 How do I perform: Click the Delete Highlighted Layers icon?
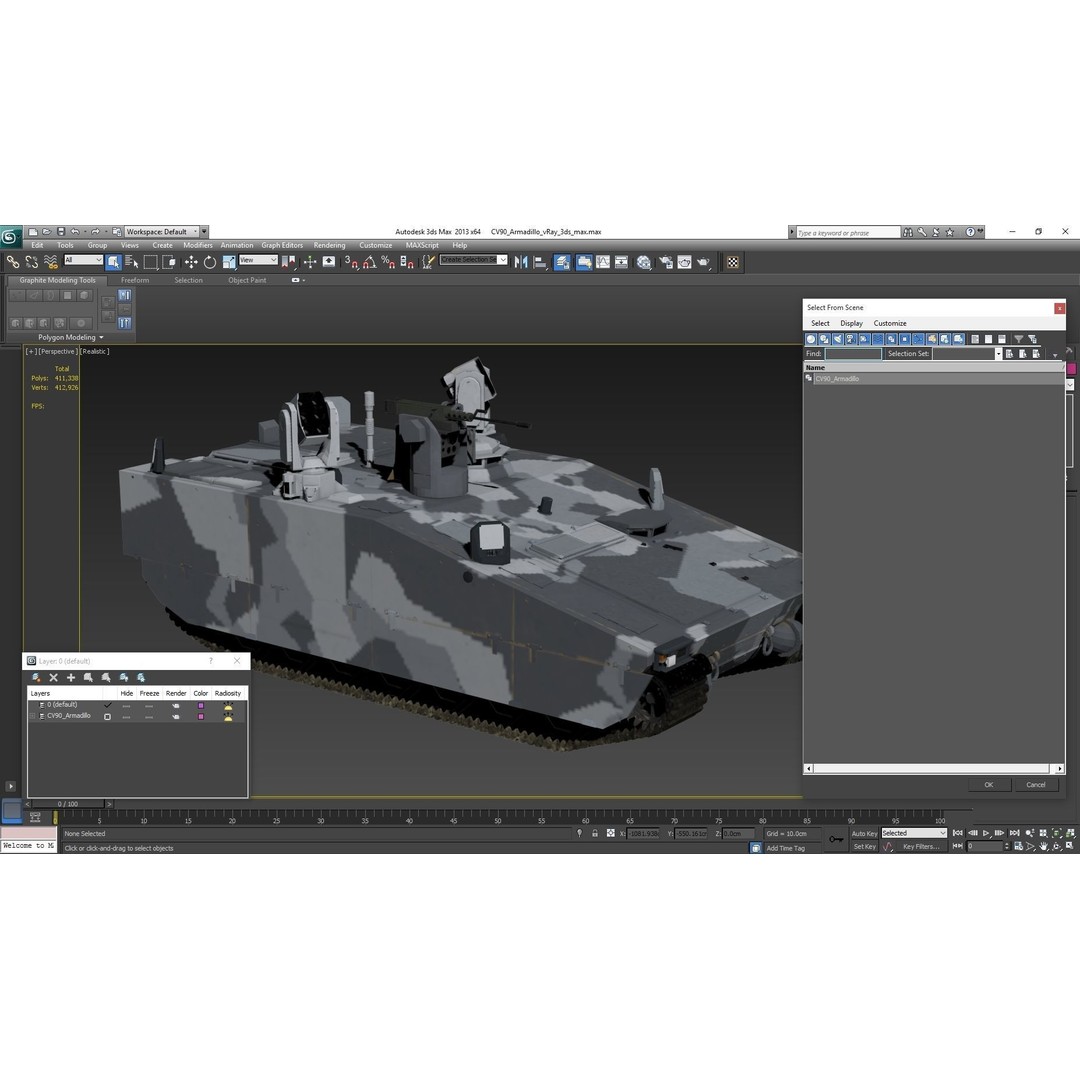[53, 677]
